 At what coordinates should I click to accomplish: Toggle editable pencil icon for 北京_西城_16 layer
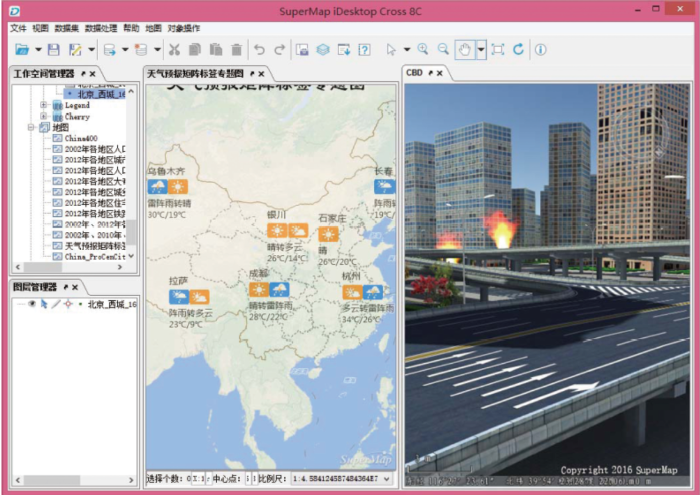(55, 304)
